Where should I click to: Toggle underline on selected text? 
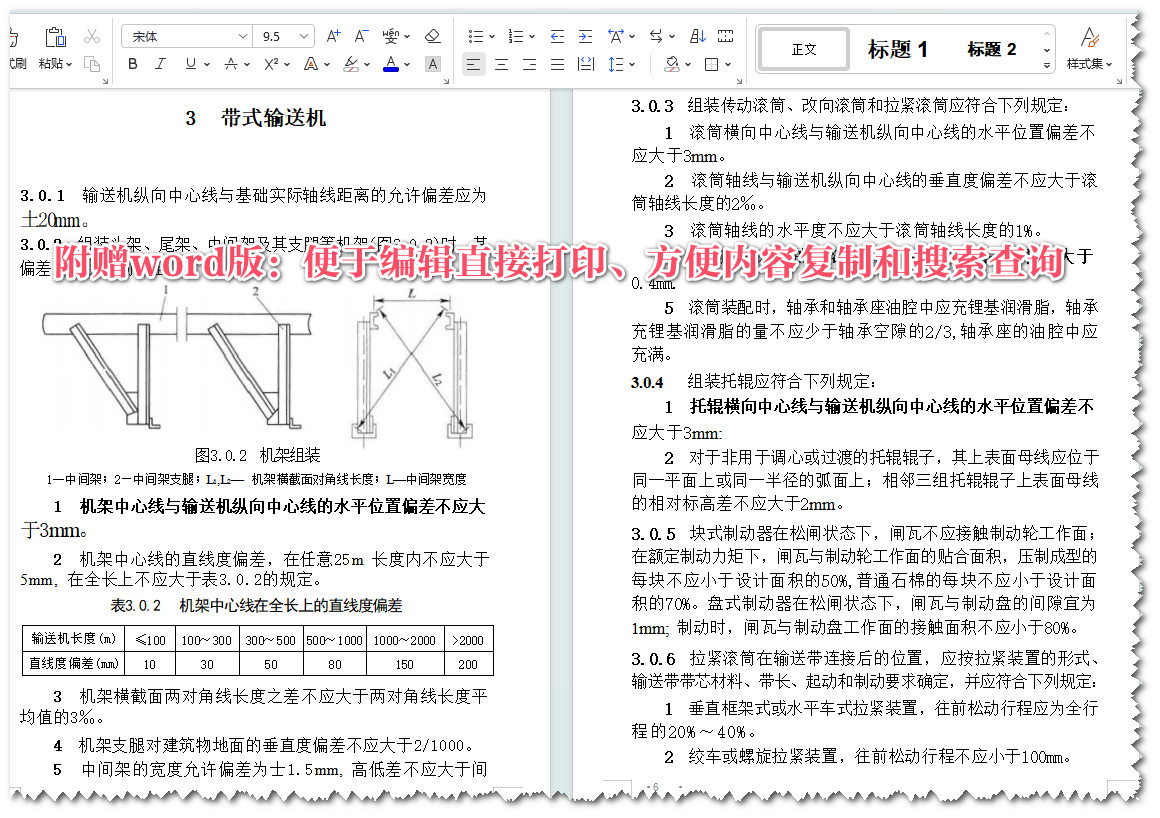click(190, 63)
